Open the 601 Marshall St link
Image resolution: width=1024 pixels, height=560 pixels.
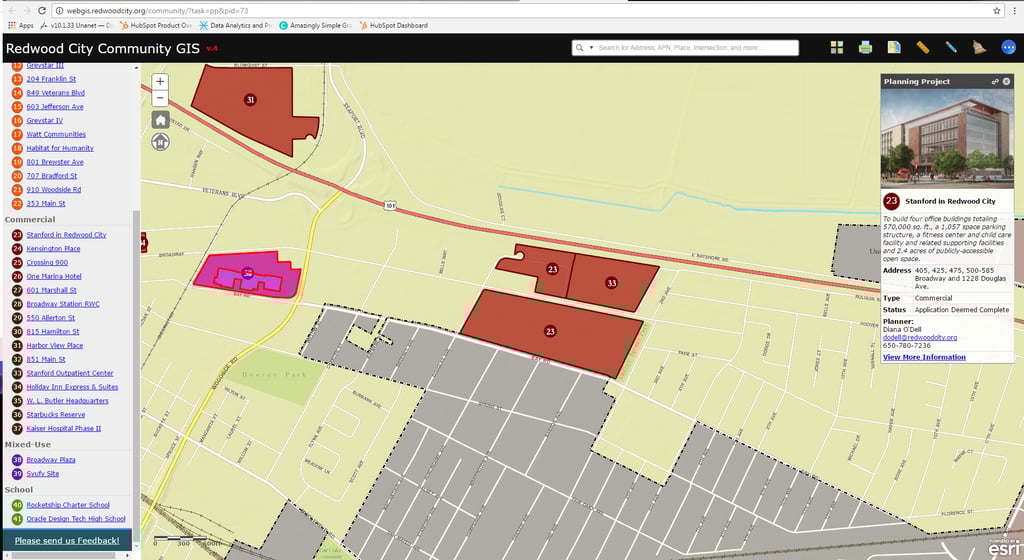[x=51, y=290]
